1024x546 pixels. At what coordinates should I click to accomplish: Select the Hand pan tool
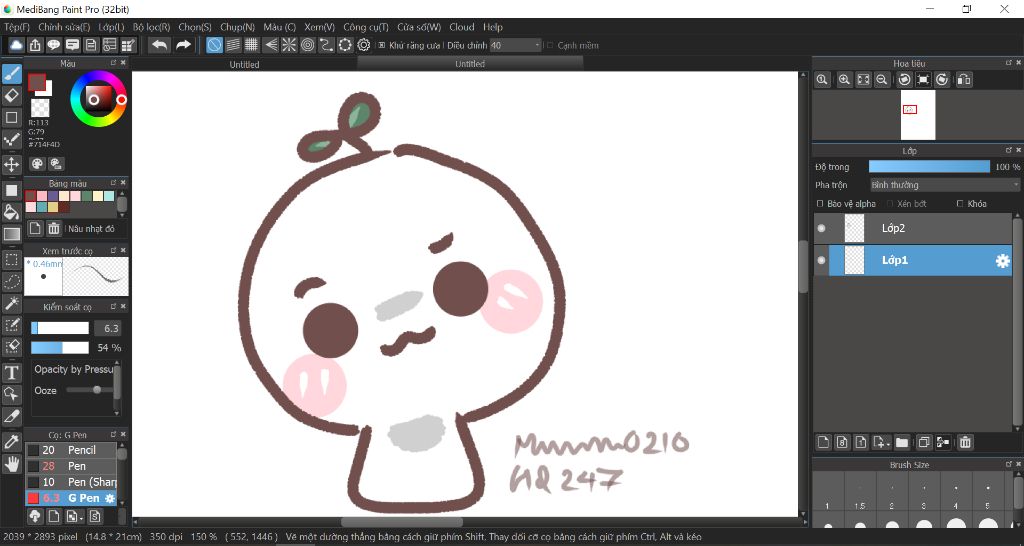tap(12, 464)
